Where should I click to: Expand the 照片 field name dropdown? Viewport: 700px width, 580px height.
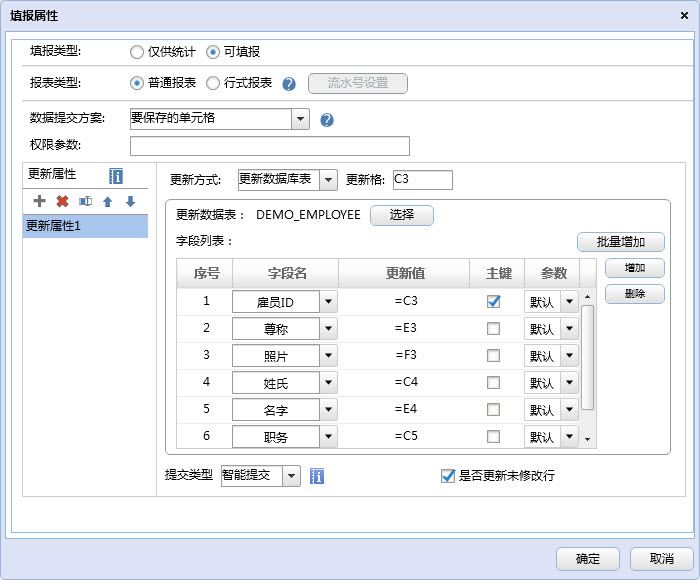click(x=328, y=356)
